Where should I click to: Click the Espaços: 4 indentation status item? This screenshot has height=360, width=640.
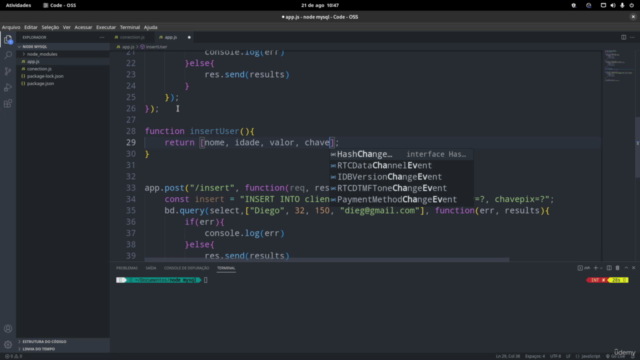pyautogui.click(x=535, y=356)
